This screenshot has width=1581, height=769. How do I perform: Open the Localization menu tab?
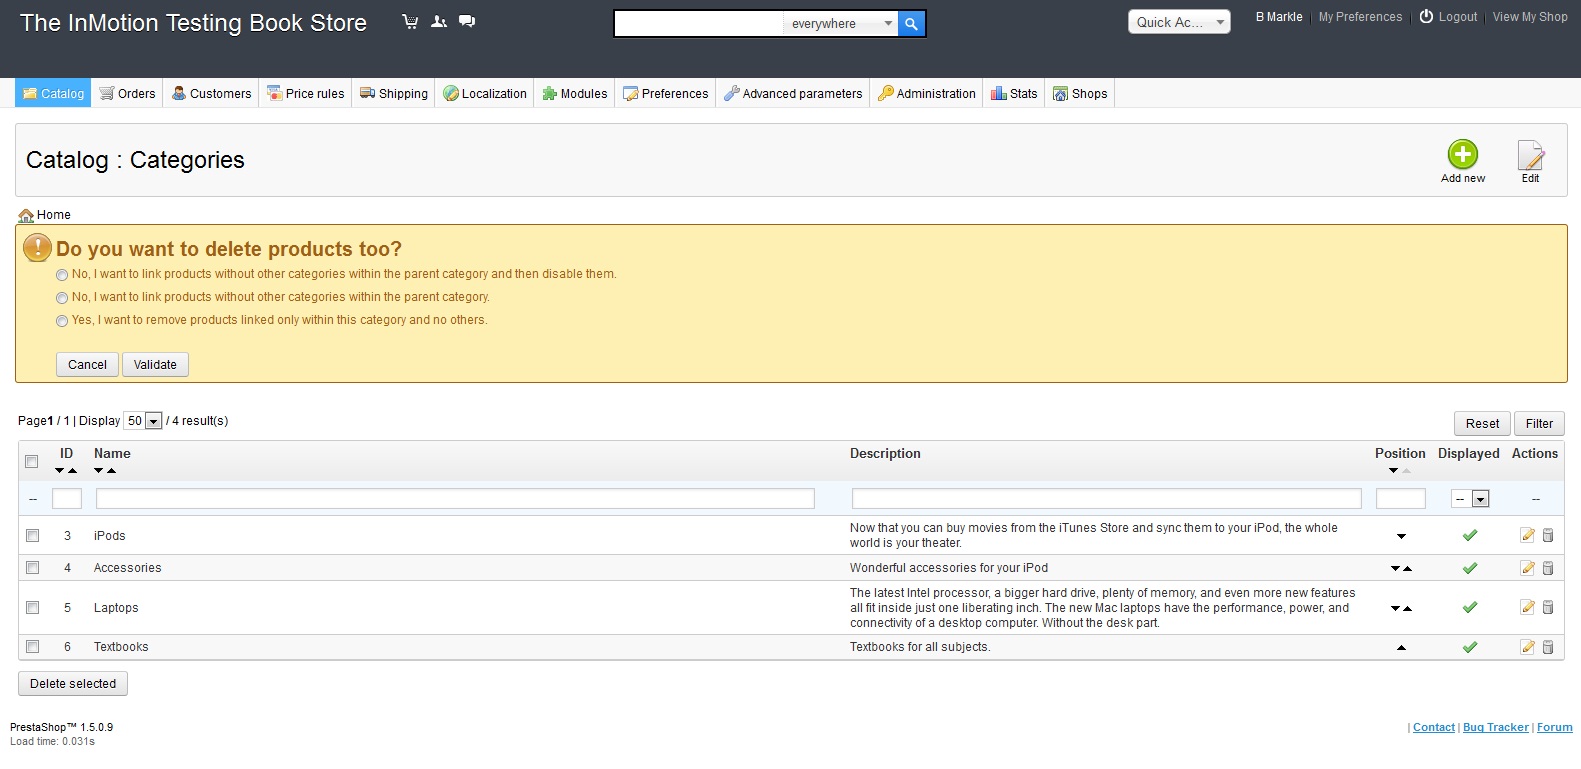pos(484,93)
